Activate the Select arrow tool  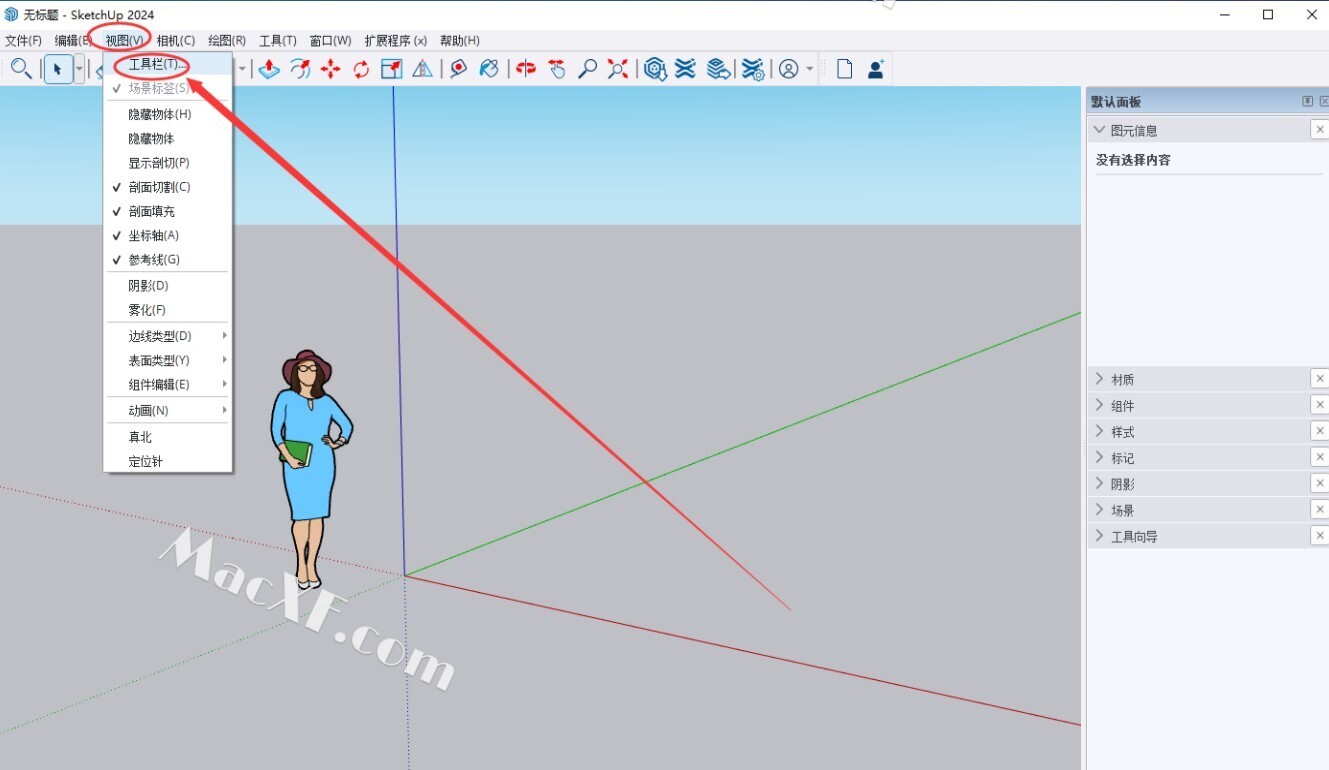[x=58, y=69]
